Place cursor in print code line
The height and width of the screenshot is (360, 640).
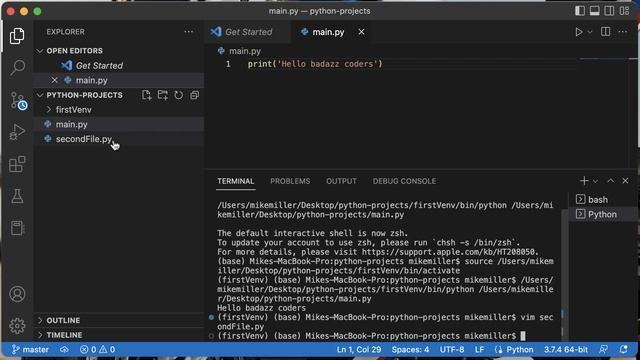coord(315,64)
